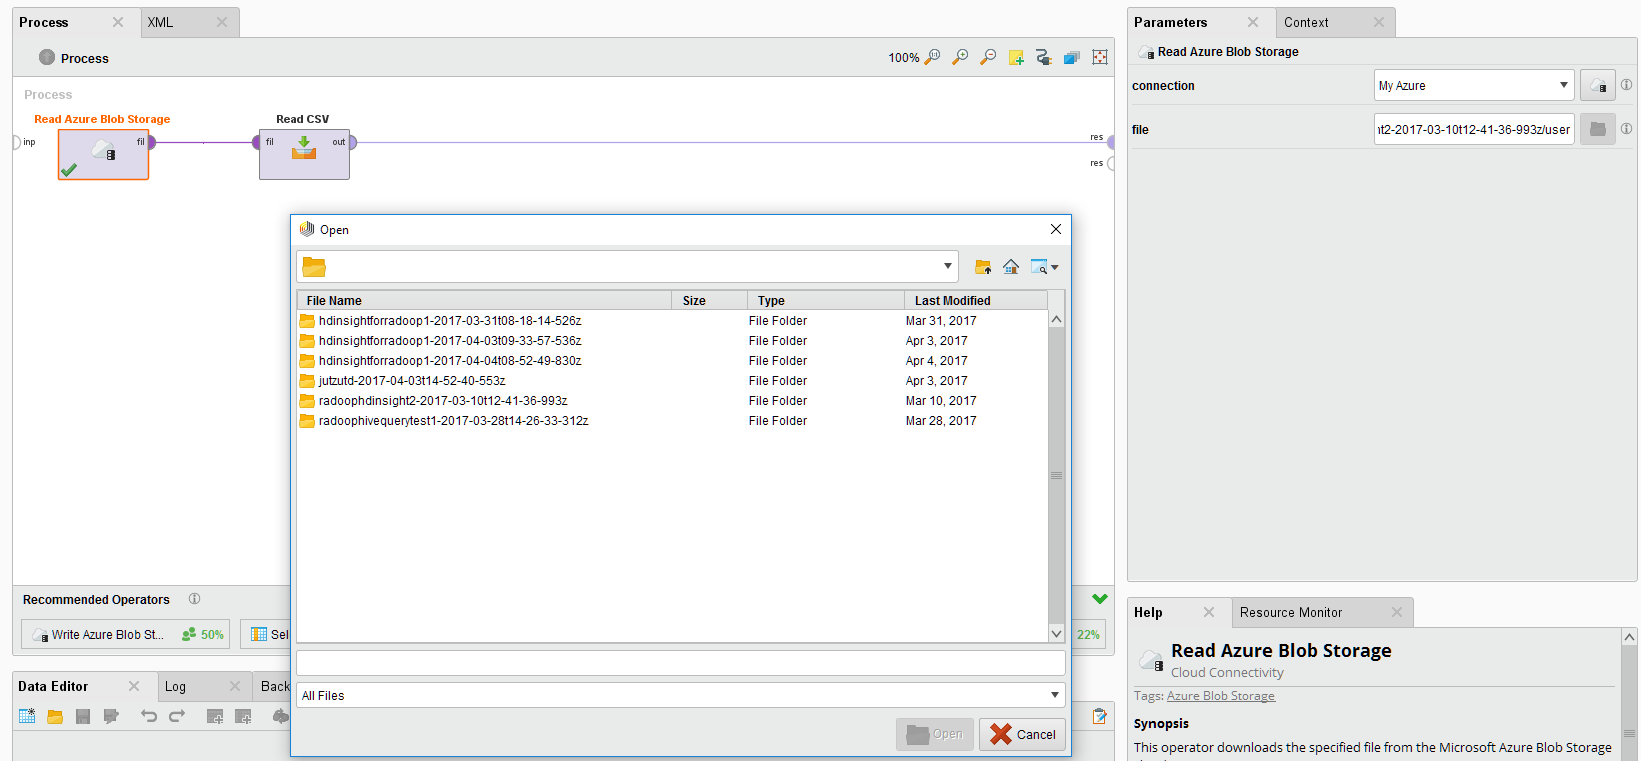Screen dimensions: 1641x761
Task: Go to home folder in Open dialog
Action: [1011, 267]
